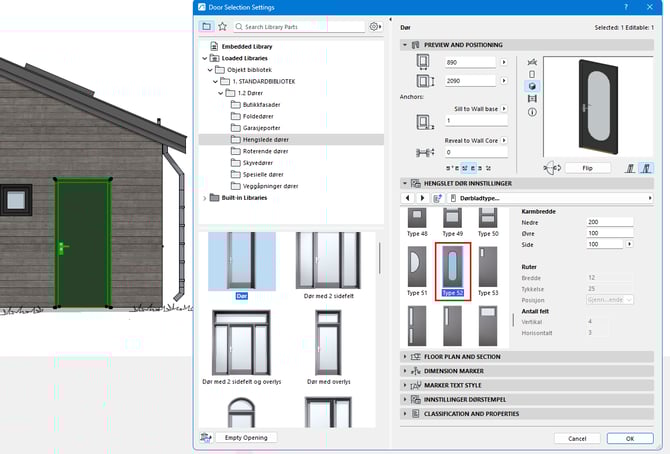Click the Empty Opening button
Image resolution: width=670 pixels, height=454 pixels.
point(245,438)
